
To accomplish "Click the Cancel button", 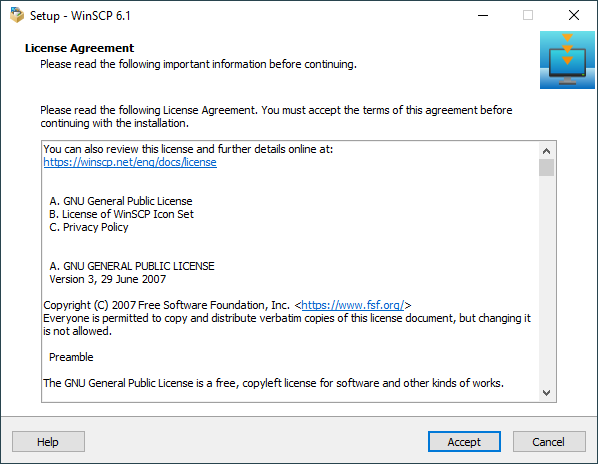I will [x=549, y=442].
